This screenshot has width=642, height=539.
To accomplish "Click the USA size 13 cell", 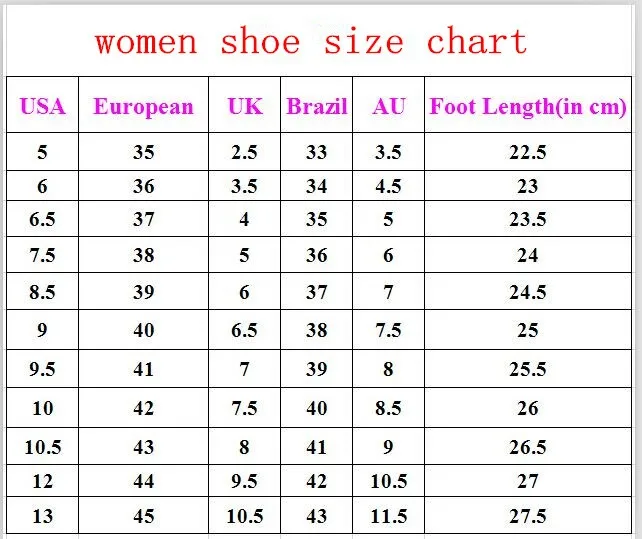I will click(x=43, y=516).
